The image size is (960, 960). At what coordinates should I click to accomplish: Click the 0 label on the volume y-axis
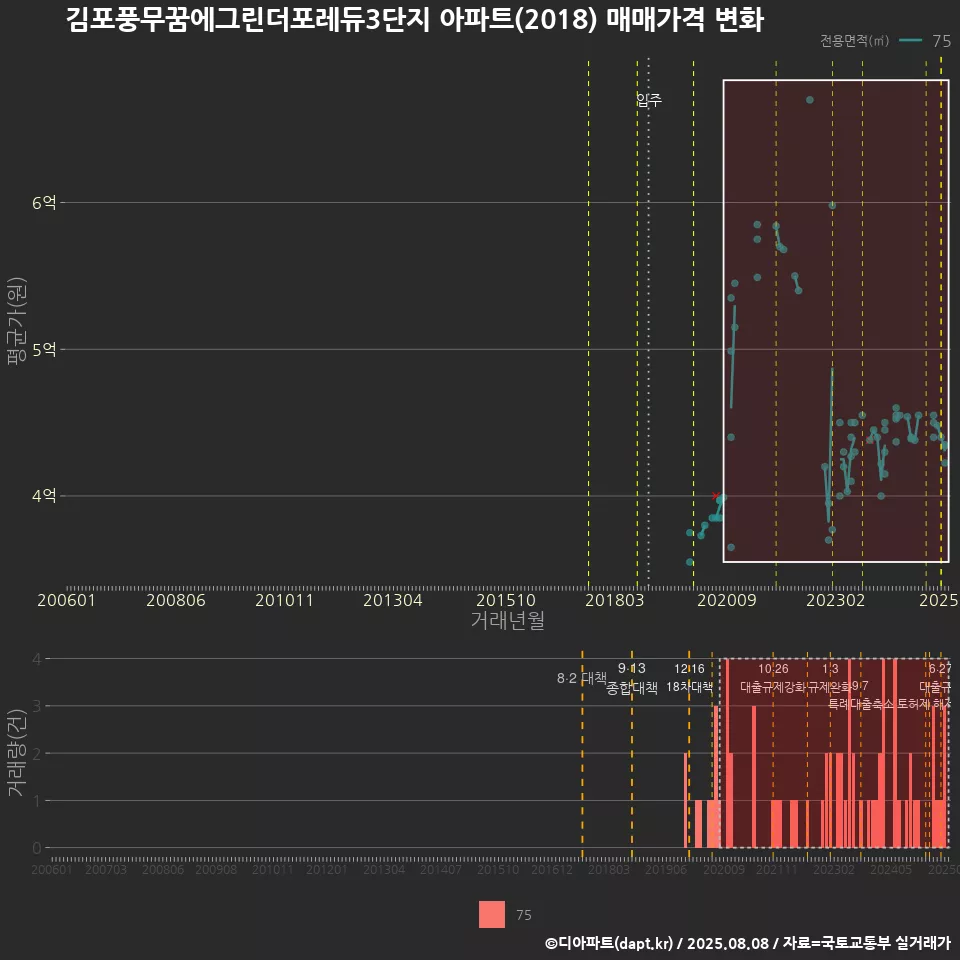tap(37, 848)
